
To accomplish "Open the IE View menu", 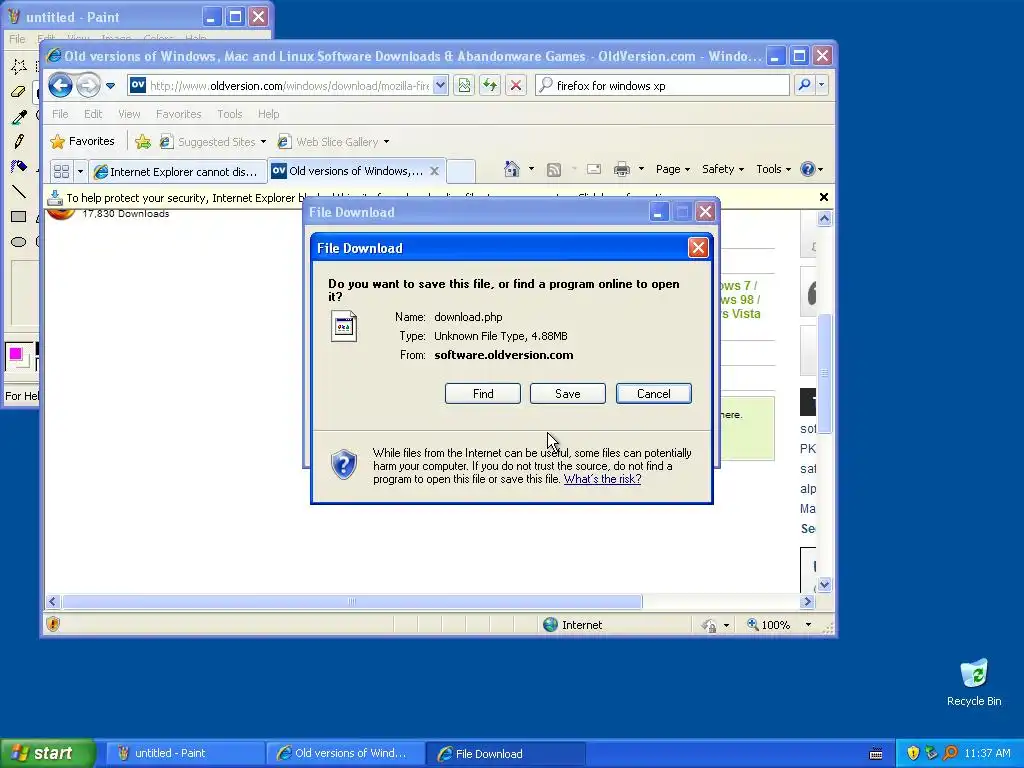I will coord(129,114).
